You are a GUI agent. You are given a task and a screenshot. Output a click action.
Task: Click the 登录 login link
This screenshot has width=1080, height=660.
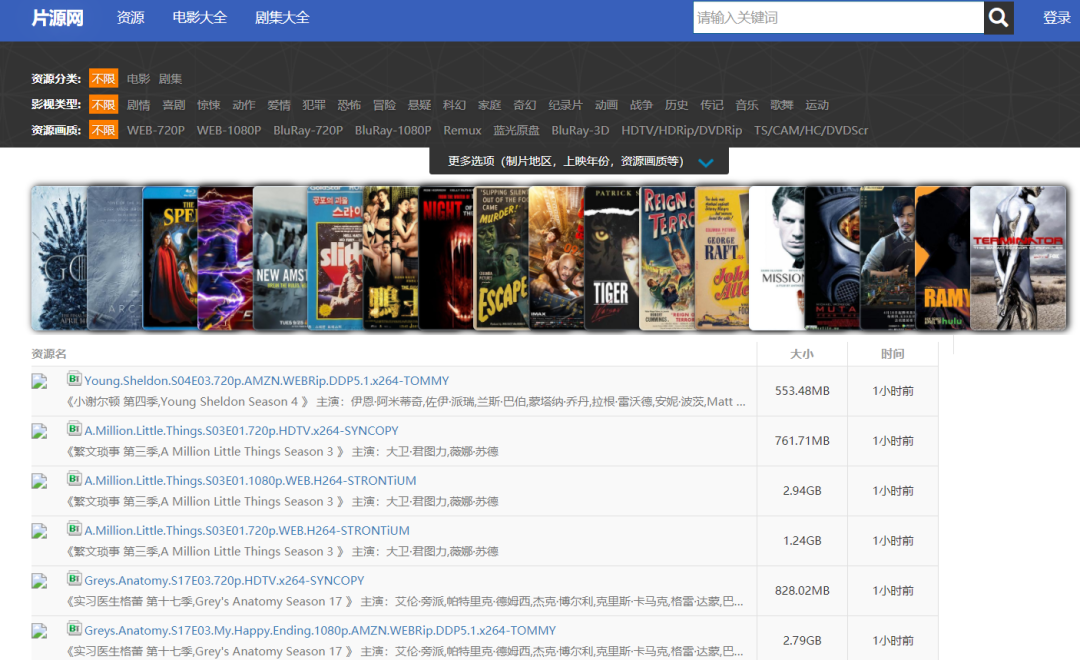coord(1057,18)
